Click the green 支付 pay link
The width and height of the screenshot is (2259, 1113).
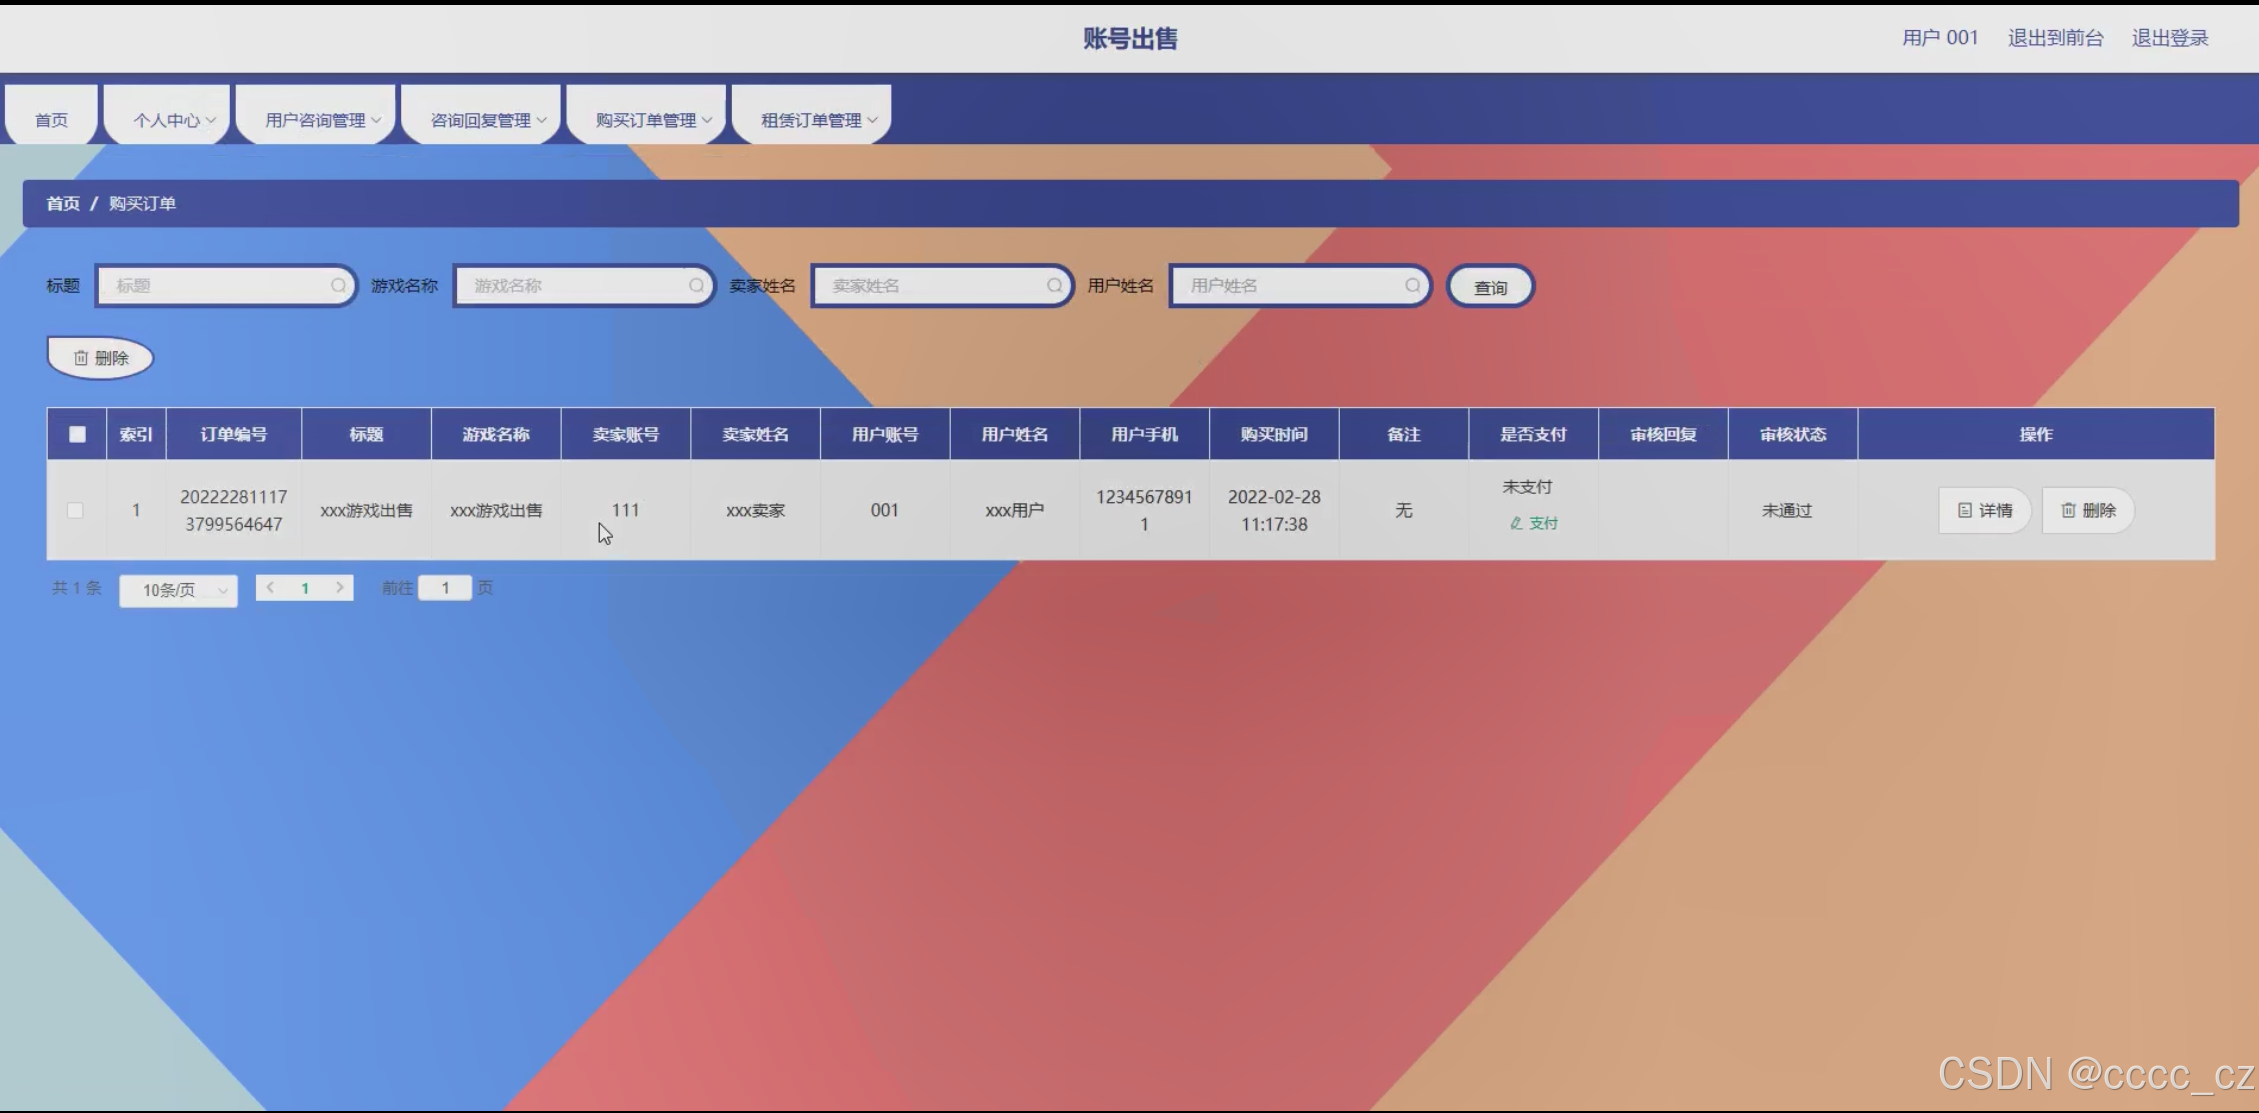point(1534,523)
